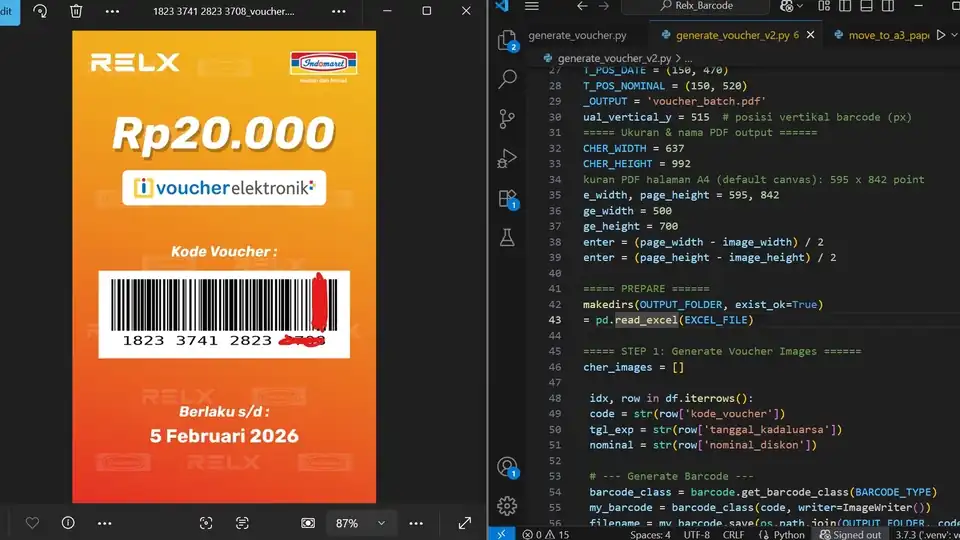Screen dimensions: 960x540
Task: Open the Source Control view
Action: pos(507,118)
